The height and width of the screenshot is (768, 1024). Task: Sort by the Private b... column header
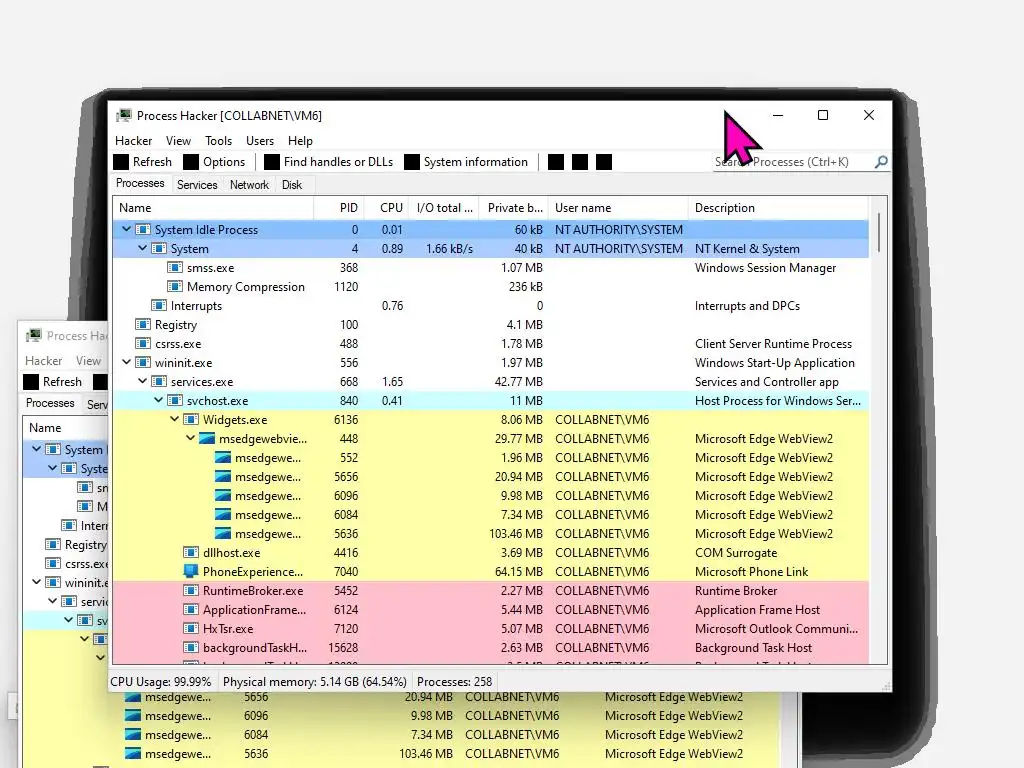[515, 208]
